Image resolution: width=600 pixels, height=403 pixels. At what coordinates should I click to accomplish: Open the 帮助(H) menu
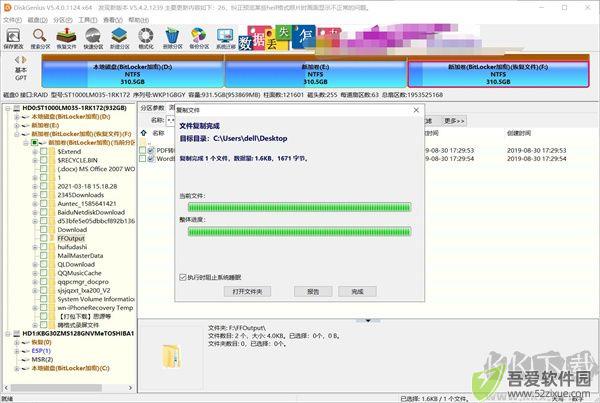[x=138, y=20]
